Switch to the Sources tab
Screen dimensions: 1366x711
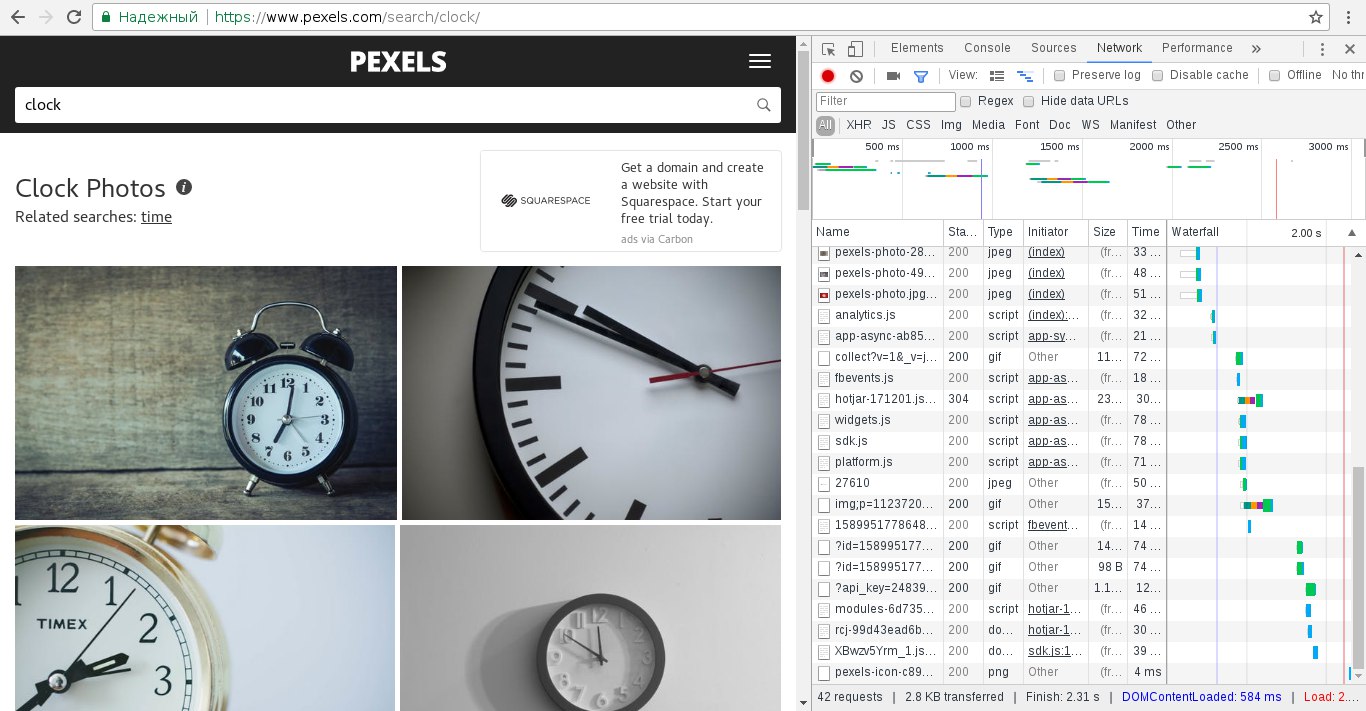(x=1054, y=48)
